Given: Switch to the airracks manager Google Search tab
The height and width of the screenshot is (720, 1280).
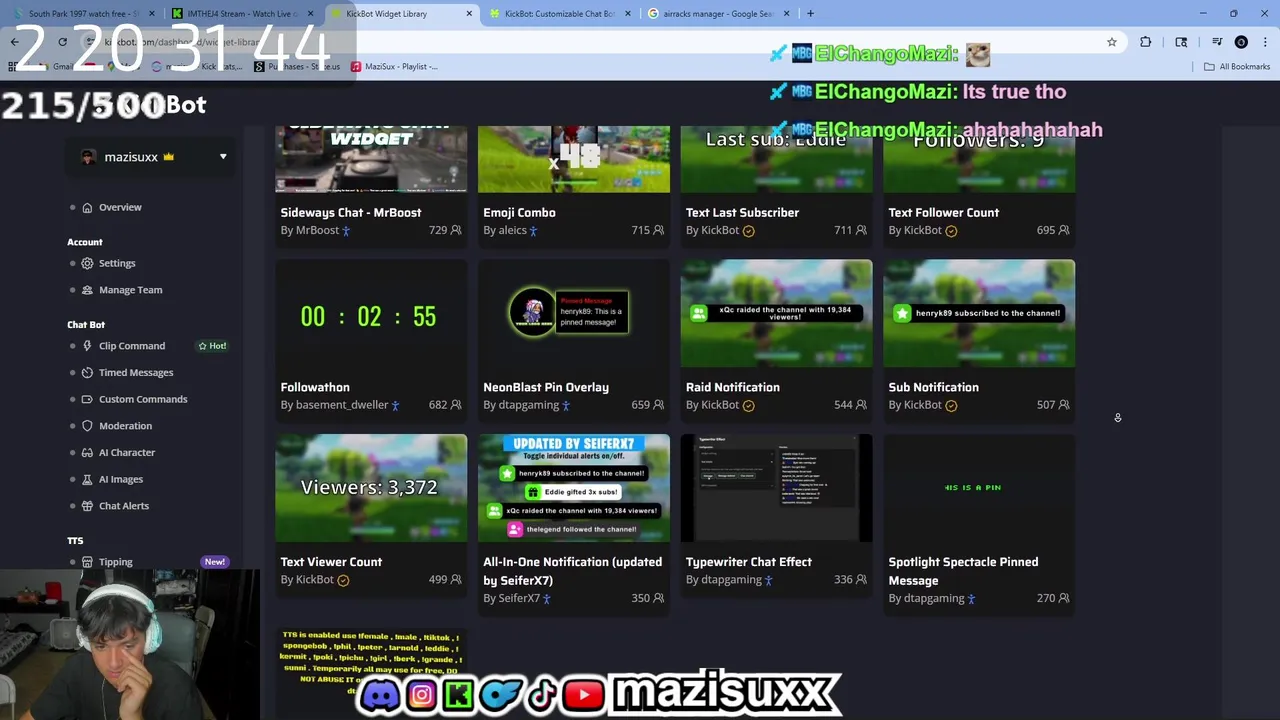Looking at the screenshot, I should [x=718, y=14].
